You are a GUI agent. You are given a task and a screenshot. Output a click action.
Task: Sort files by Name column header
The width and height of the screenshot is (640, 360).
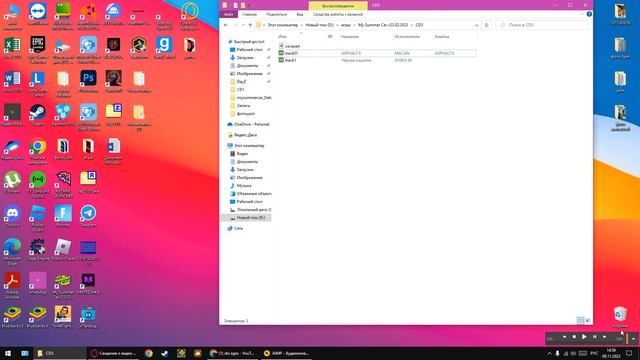301,37
